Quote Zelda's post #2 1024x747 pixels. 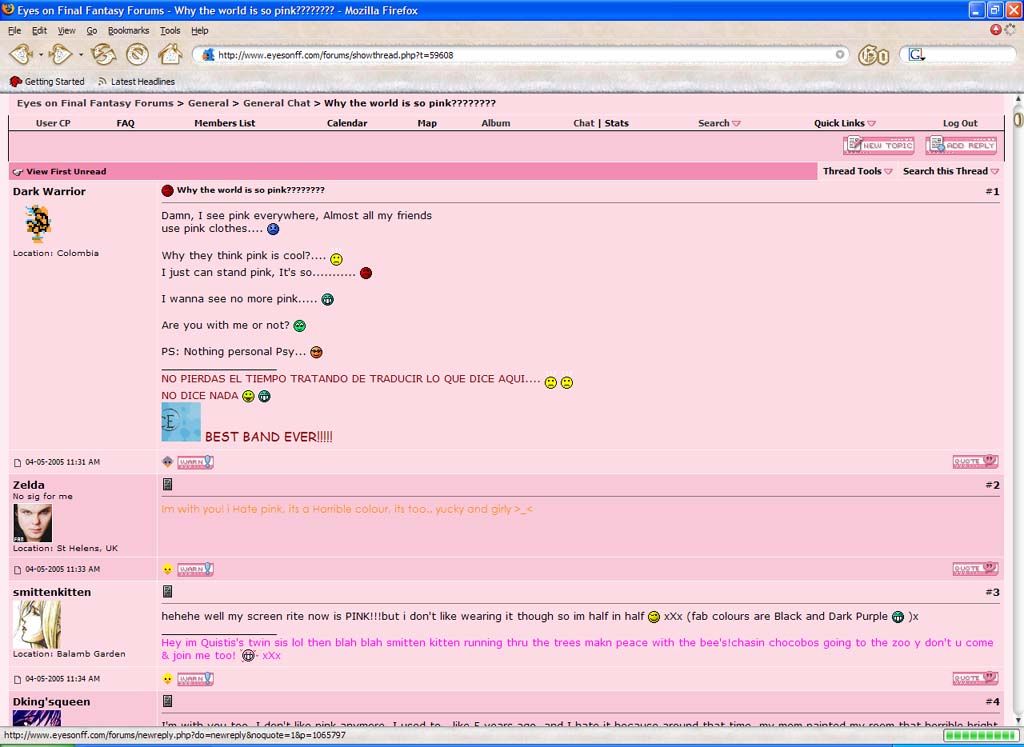(975, 569)
